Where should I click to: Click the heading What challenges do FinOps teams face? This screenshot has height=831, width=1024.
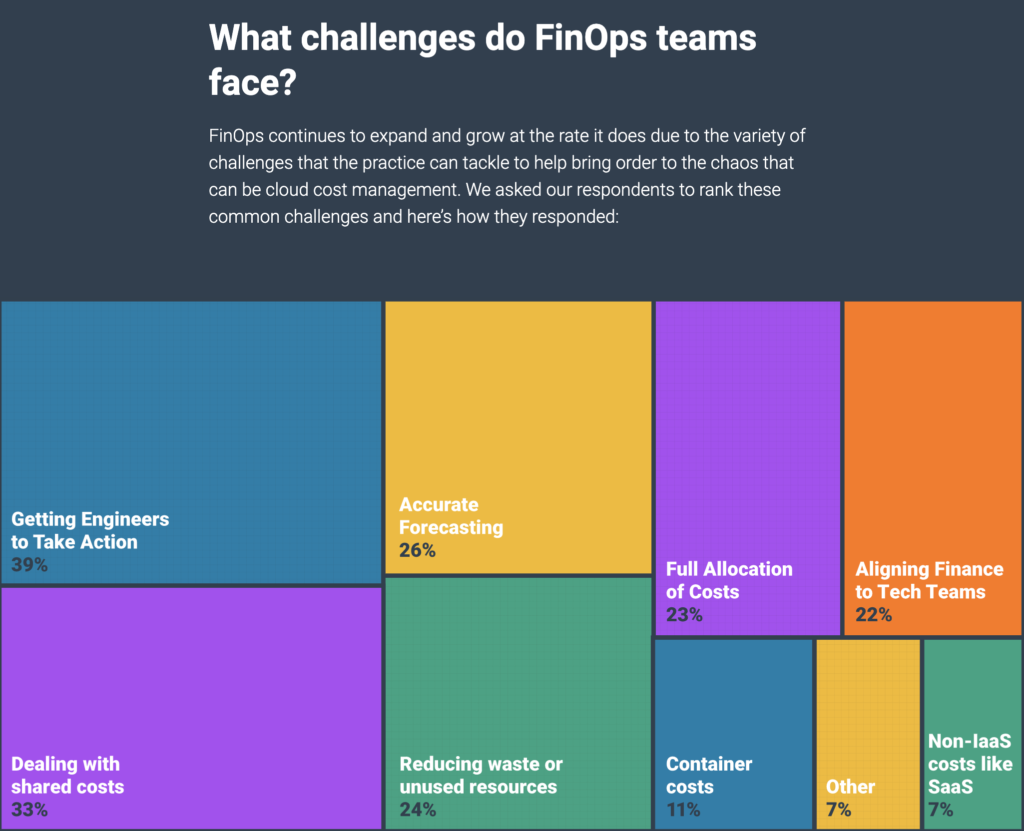tap(483, 60)
